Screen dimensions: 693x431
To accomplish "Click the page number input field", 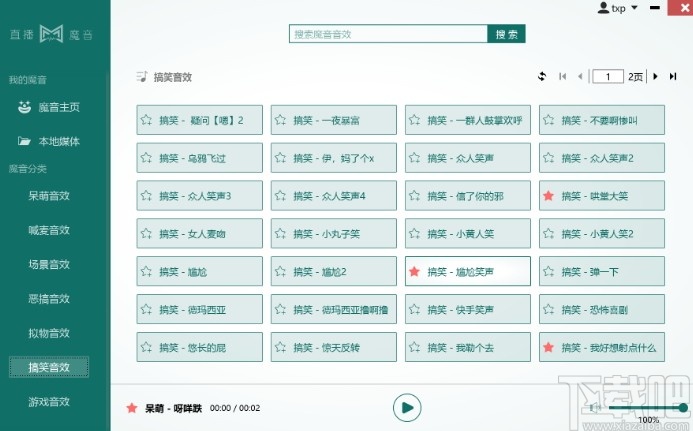I will point(608,76).
